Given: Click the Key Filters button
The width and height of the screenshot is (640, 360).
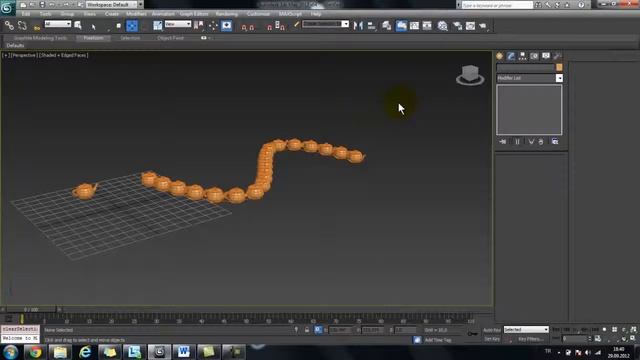Looking at the screenshot, I should 530,339.
